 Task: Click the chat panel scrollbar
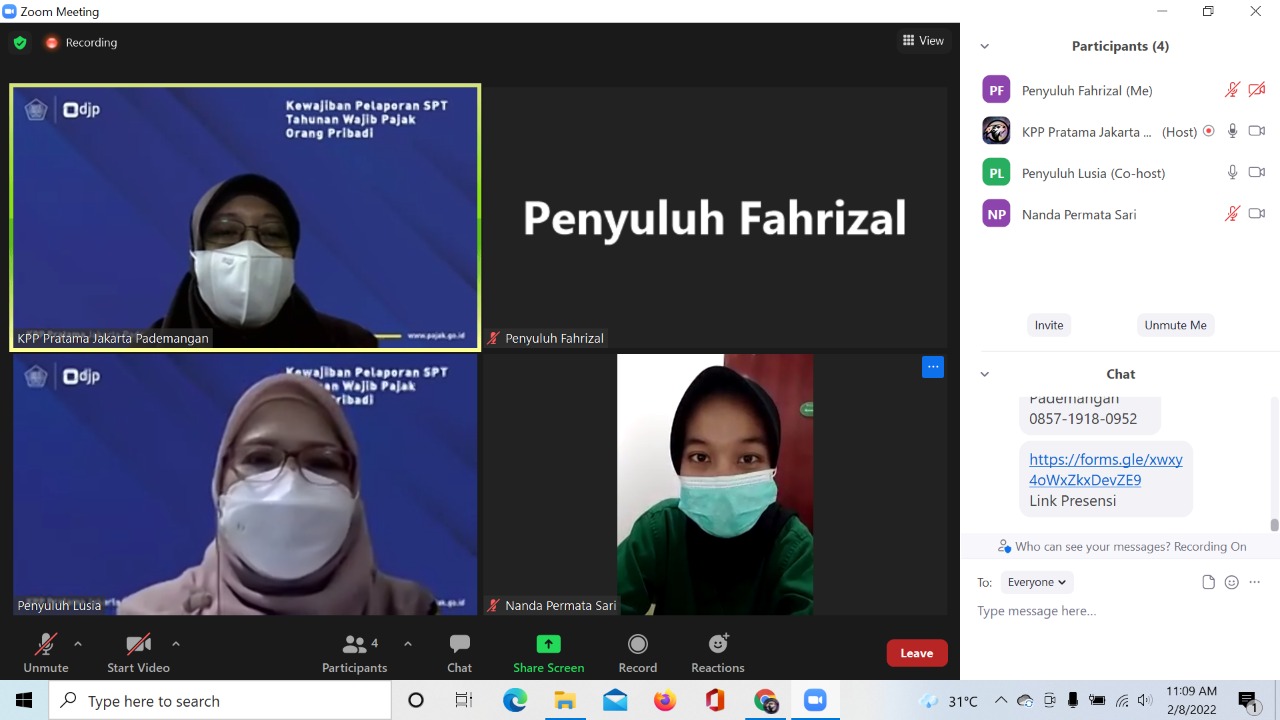point(1274,524)
